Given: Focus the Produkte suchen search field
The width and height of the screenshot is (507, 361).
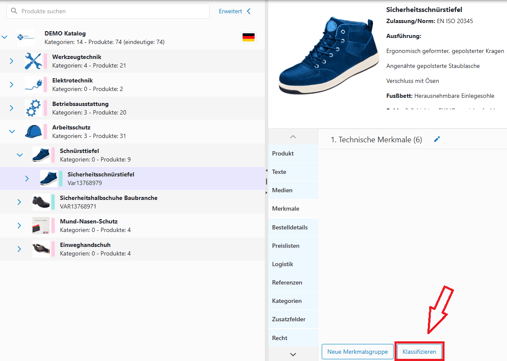Looking at the screenshot, I should click(108, 11).
